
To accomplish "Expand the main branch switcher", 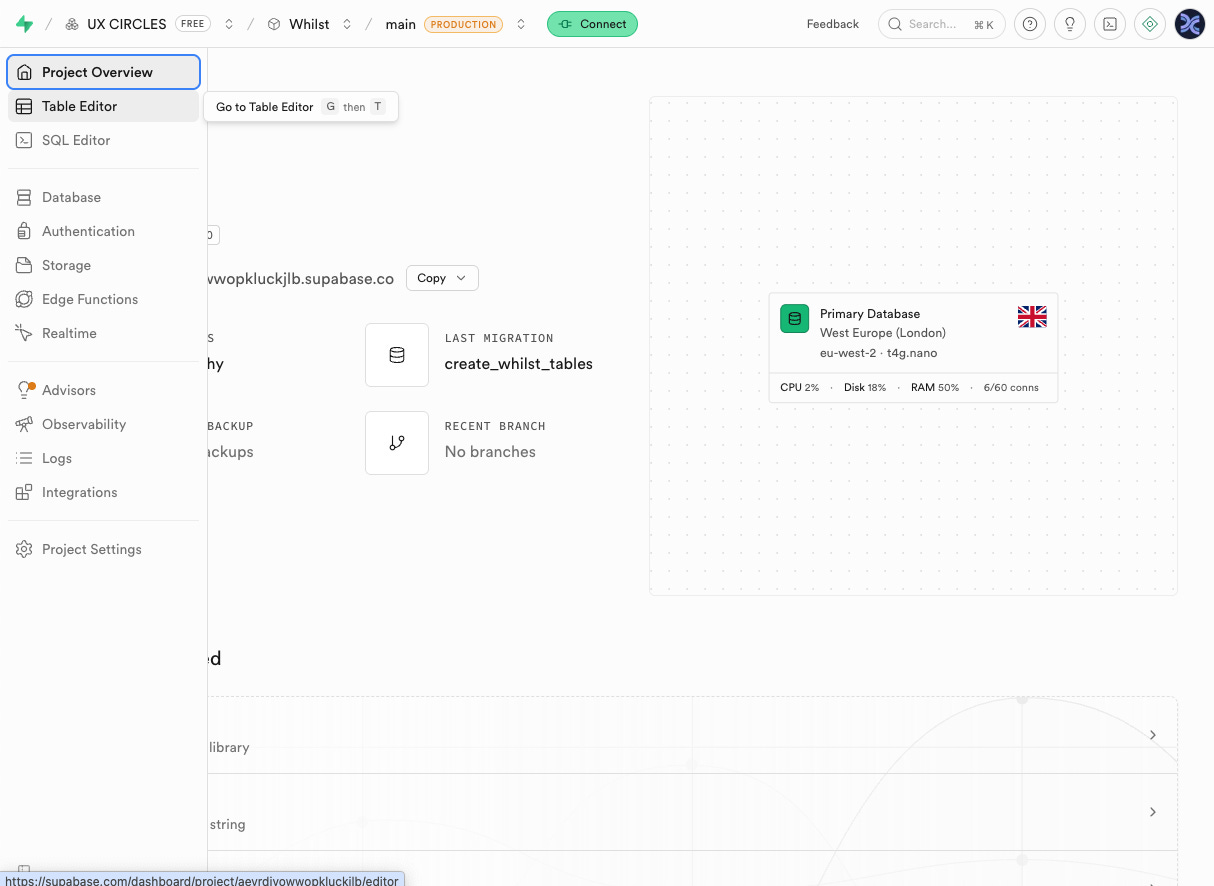I will pyautogui.click(x=521, y=24).
